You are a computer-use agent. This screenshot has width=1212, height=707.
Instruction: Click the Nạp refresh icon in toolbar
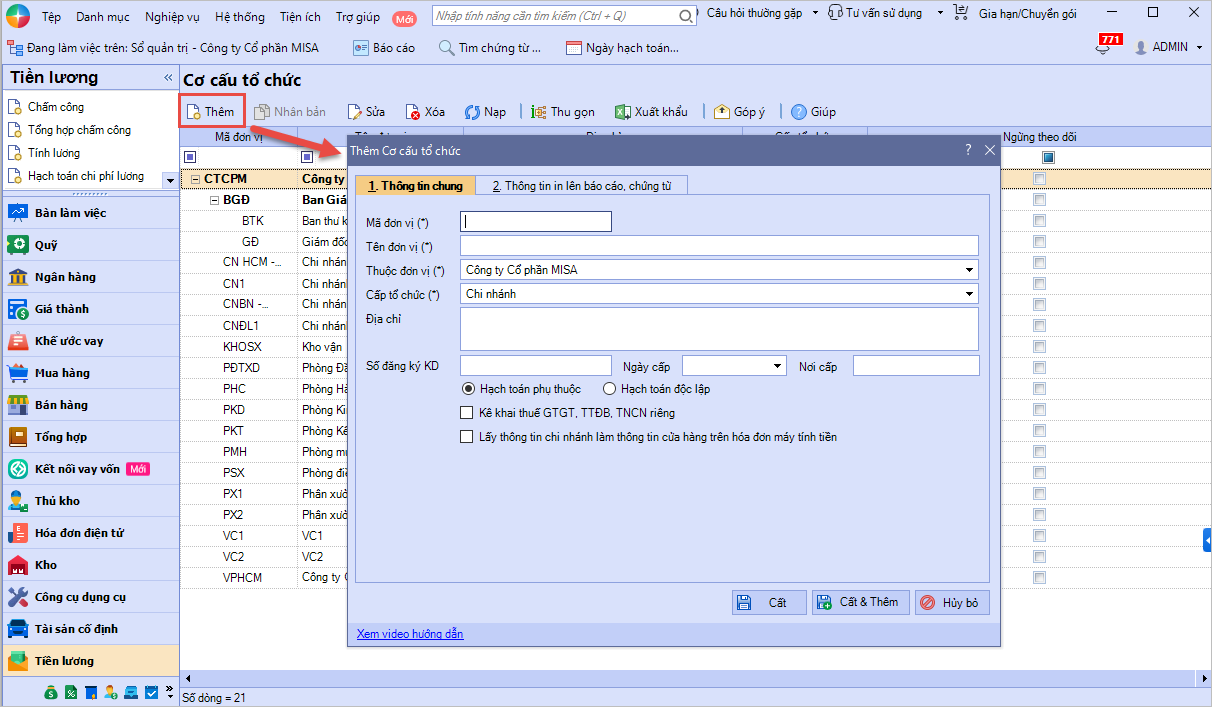pos(473,112)
